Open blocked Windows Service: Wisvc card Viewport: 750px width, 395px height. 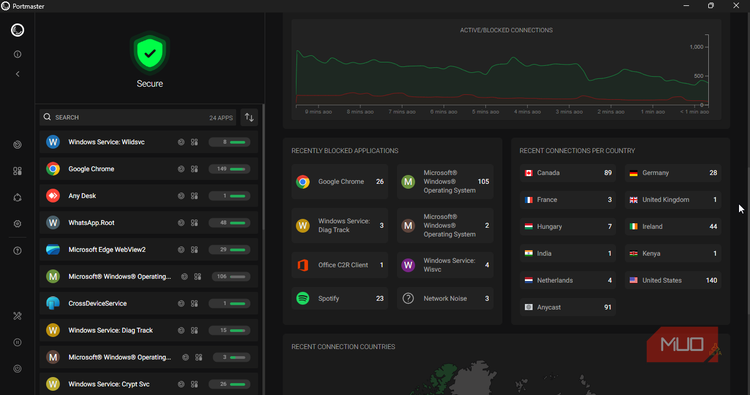click(x=445, y=265)
